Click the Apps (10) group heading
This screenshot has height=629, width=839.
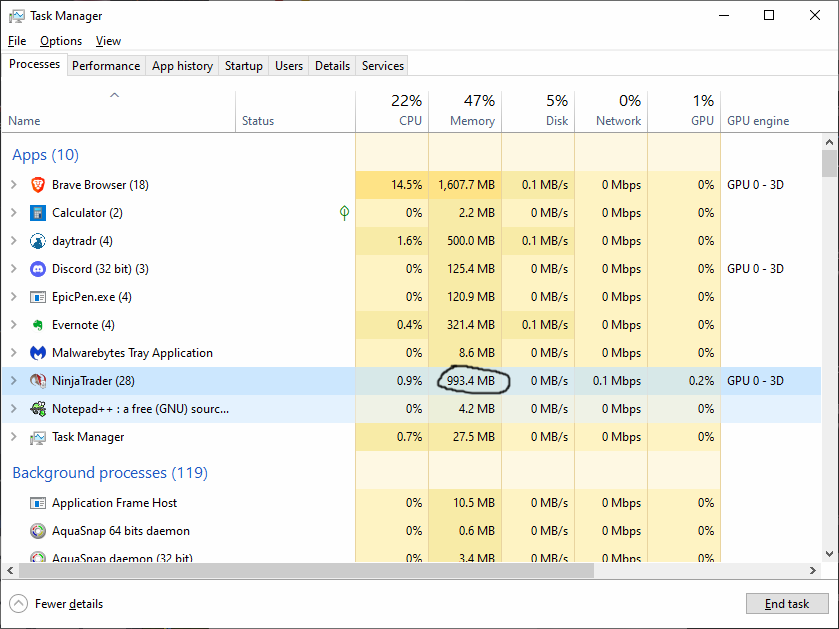coord(45,155)
